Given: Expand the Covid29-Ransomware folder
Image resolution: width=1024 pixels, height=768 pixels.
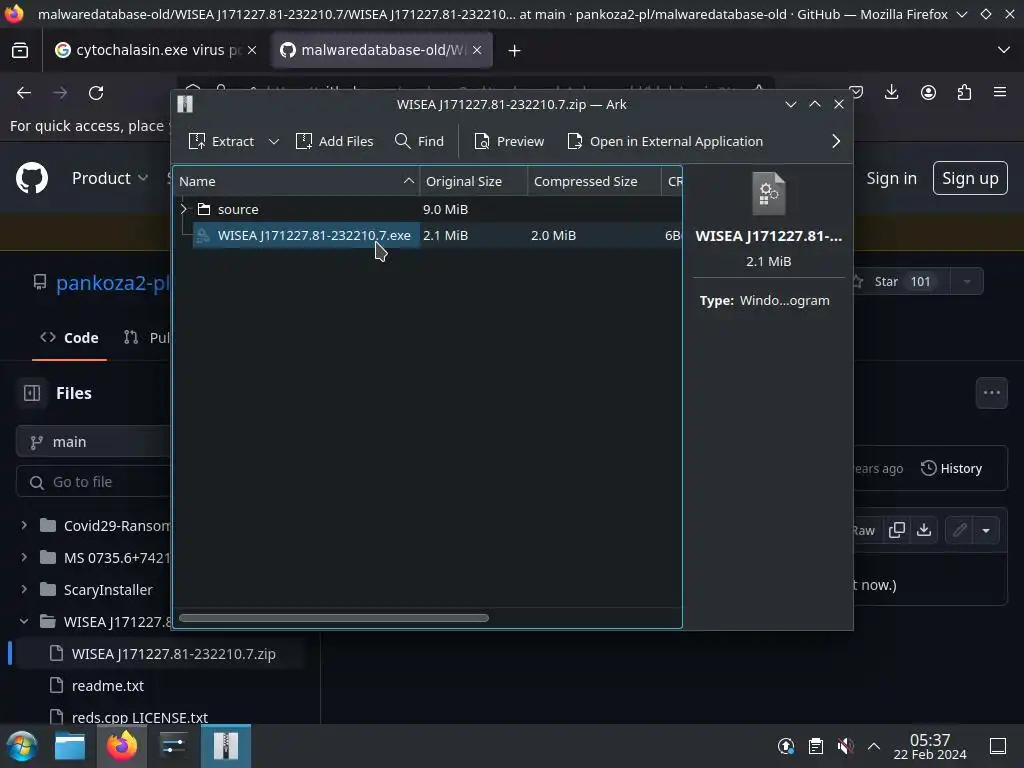Looking at the screenshot, I should pos(24,525).
